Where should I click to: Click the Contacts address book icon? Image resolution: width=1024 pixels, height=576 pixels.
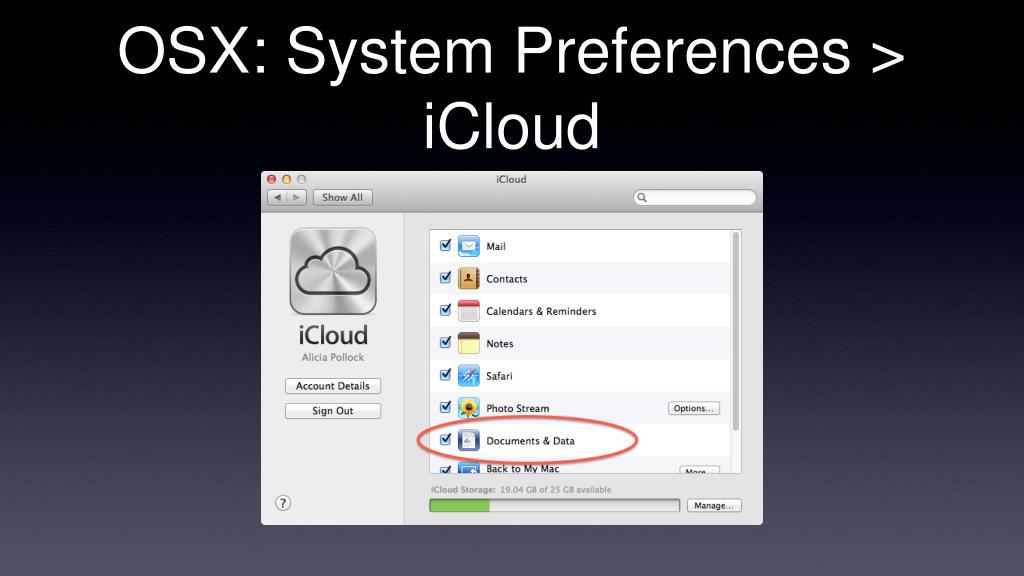(x=468, y=278)
